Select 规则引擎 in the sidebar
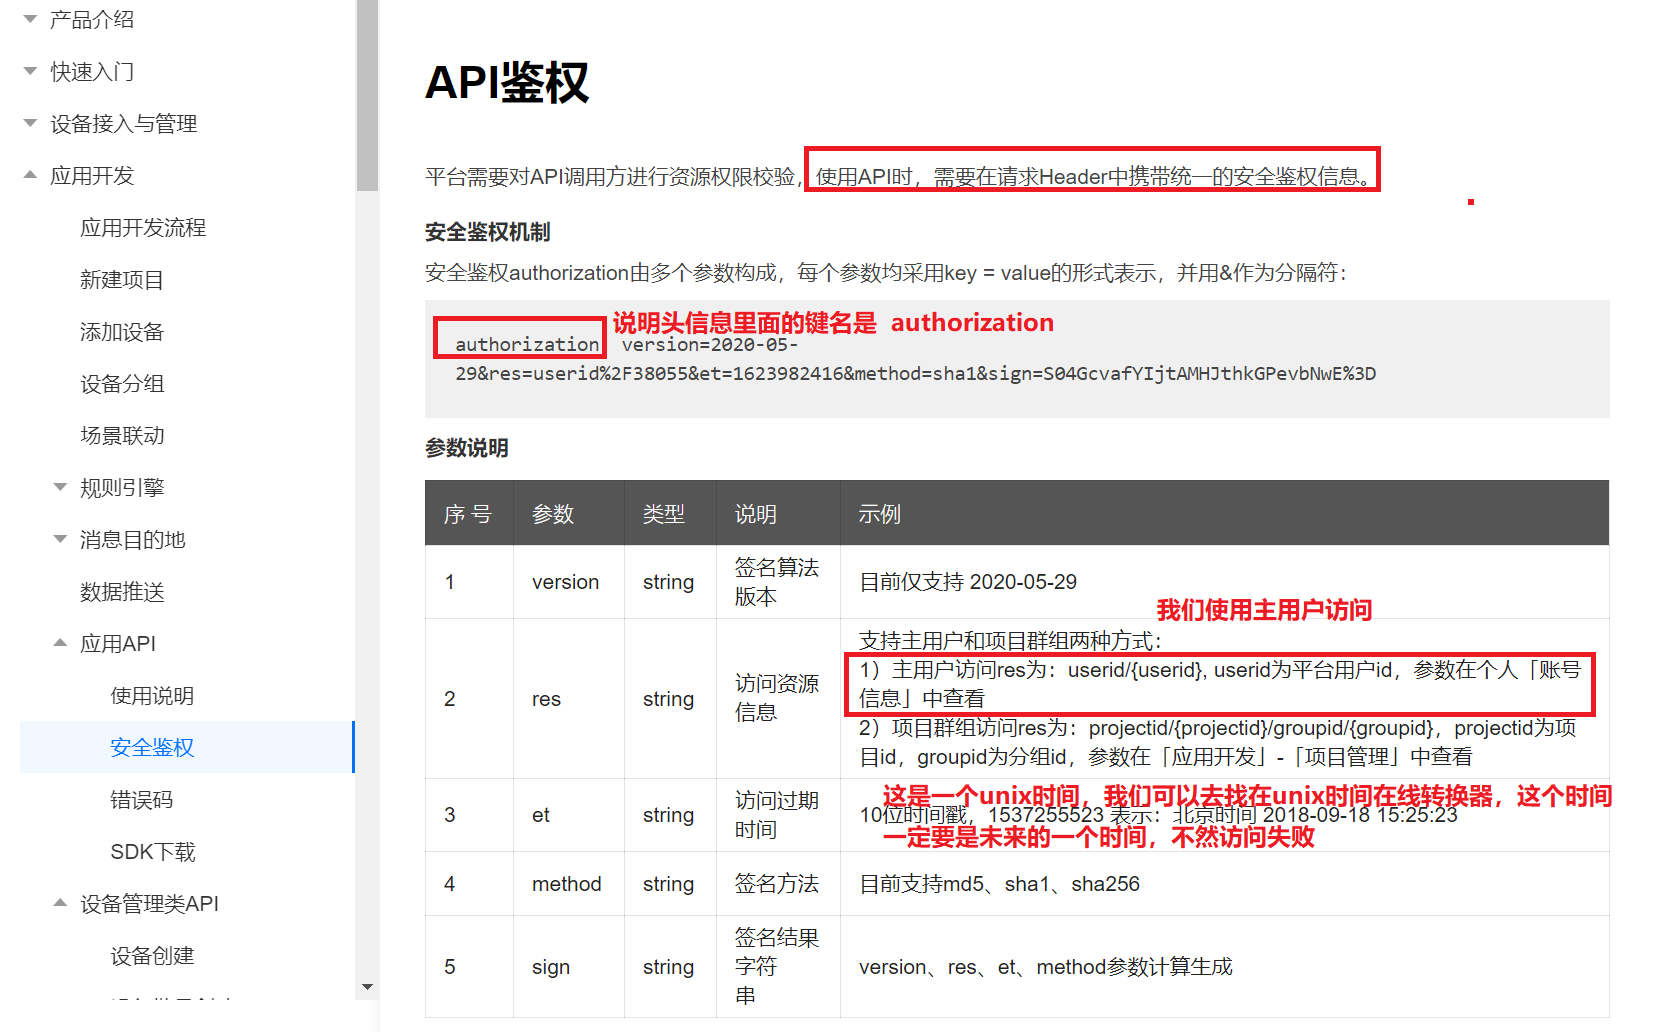Viewport: 1680px width, 1032px height. [122, 488]
